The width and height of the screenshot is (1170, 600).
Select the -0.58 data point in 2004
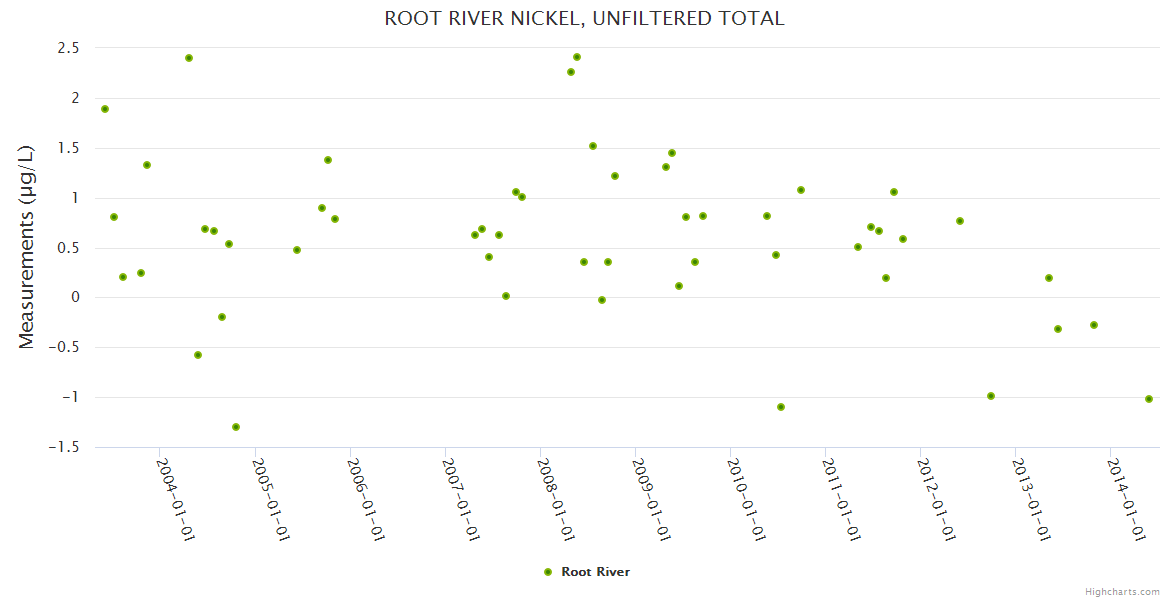pos(198,355)
